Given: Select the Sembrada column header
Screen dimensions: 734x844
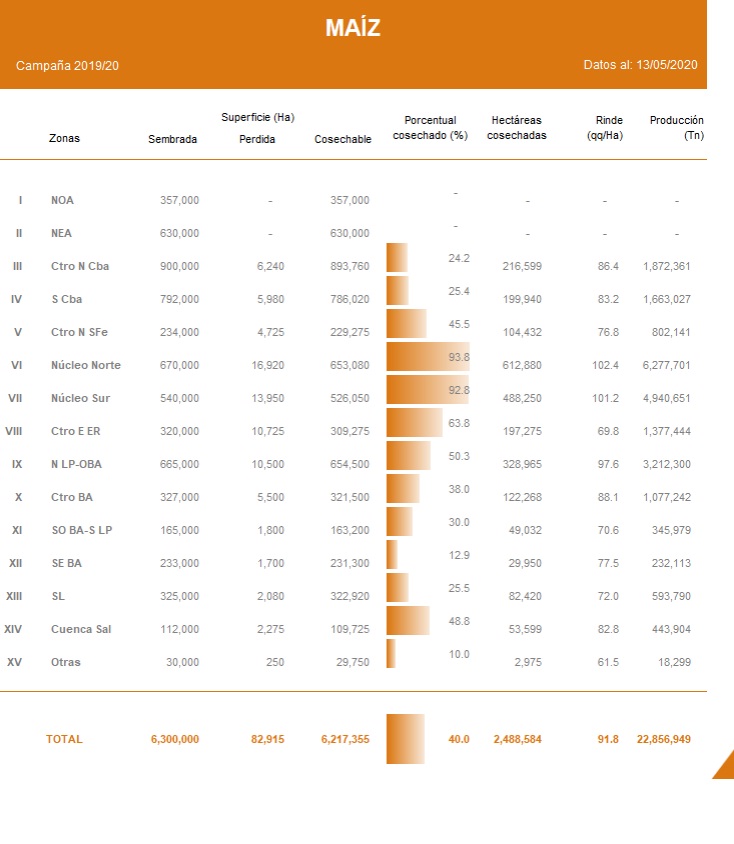Looking at the screenshot, I should point(172,139).
